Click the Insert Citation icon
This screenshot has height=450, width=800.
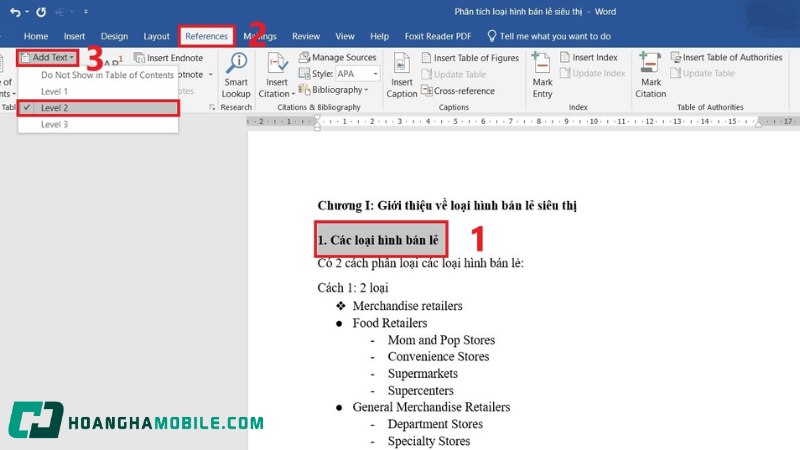tap(276, 66)
